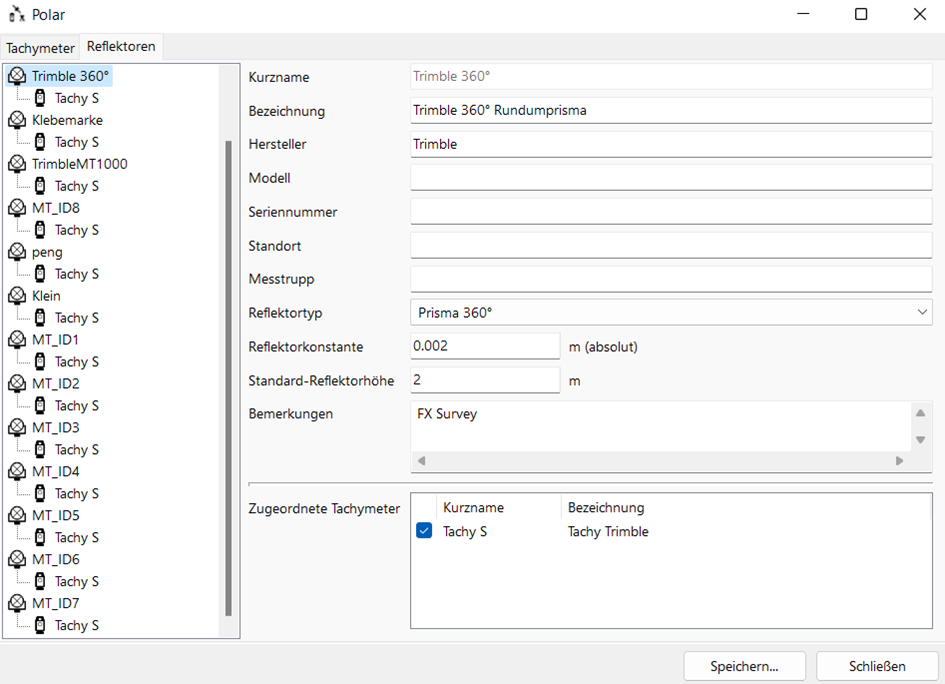
Task: Select Tachy S under MT_ID5
Action: 77,538
